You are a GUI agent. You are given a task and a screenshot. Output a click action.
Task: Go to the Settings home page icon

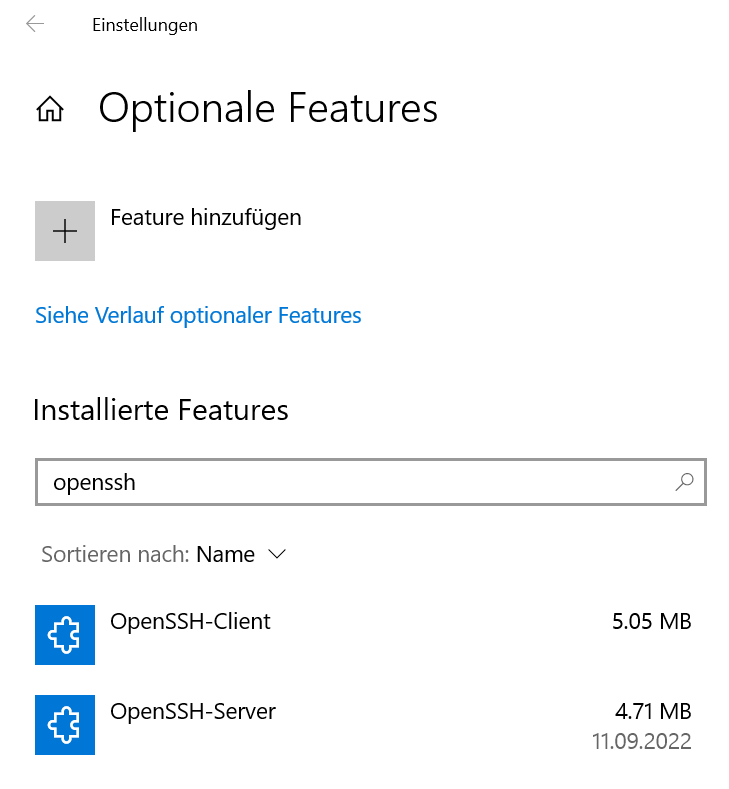tap(50, 109)
